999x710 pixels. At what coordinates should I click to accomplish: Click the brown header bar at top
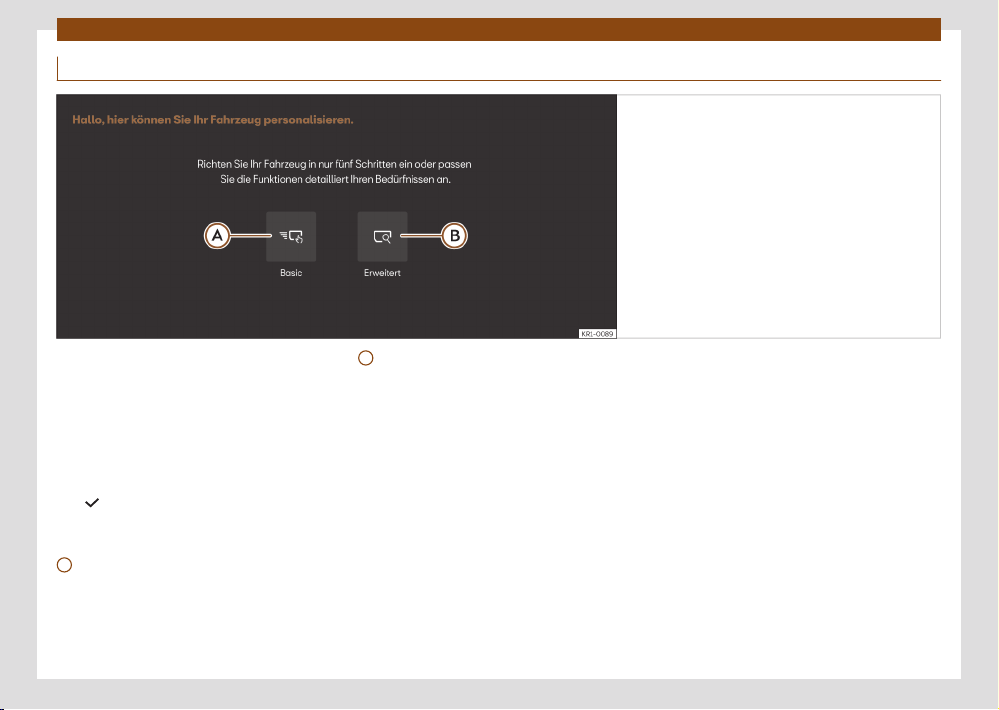tap(499, 29)
